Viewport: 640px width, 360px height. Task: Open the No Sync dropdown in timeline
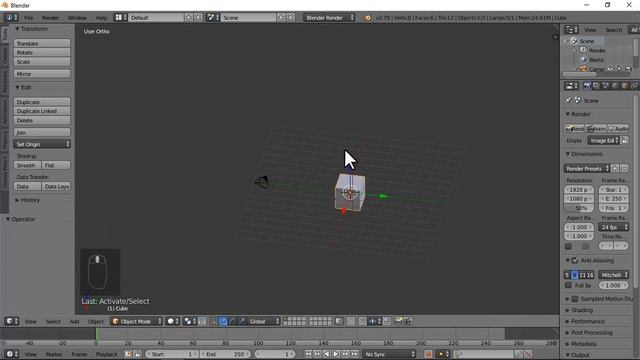(x=389, y=354)
